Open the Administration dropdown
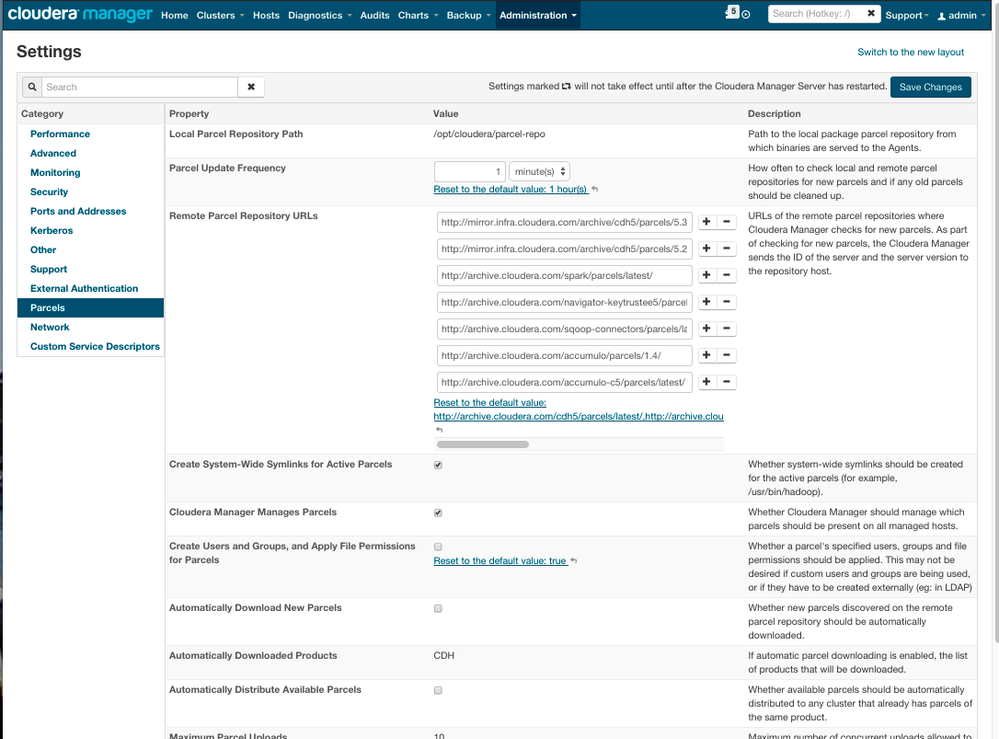The image size is (999, 739). coord(538,15)
